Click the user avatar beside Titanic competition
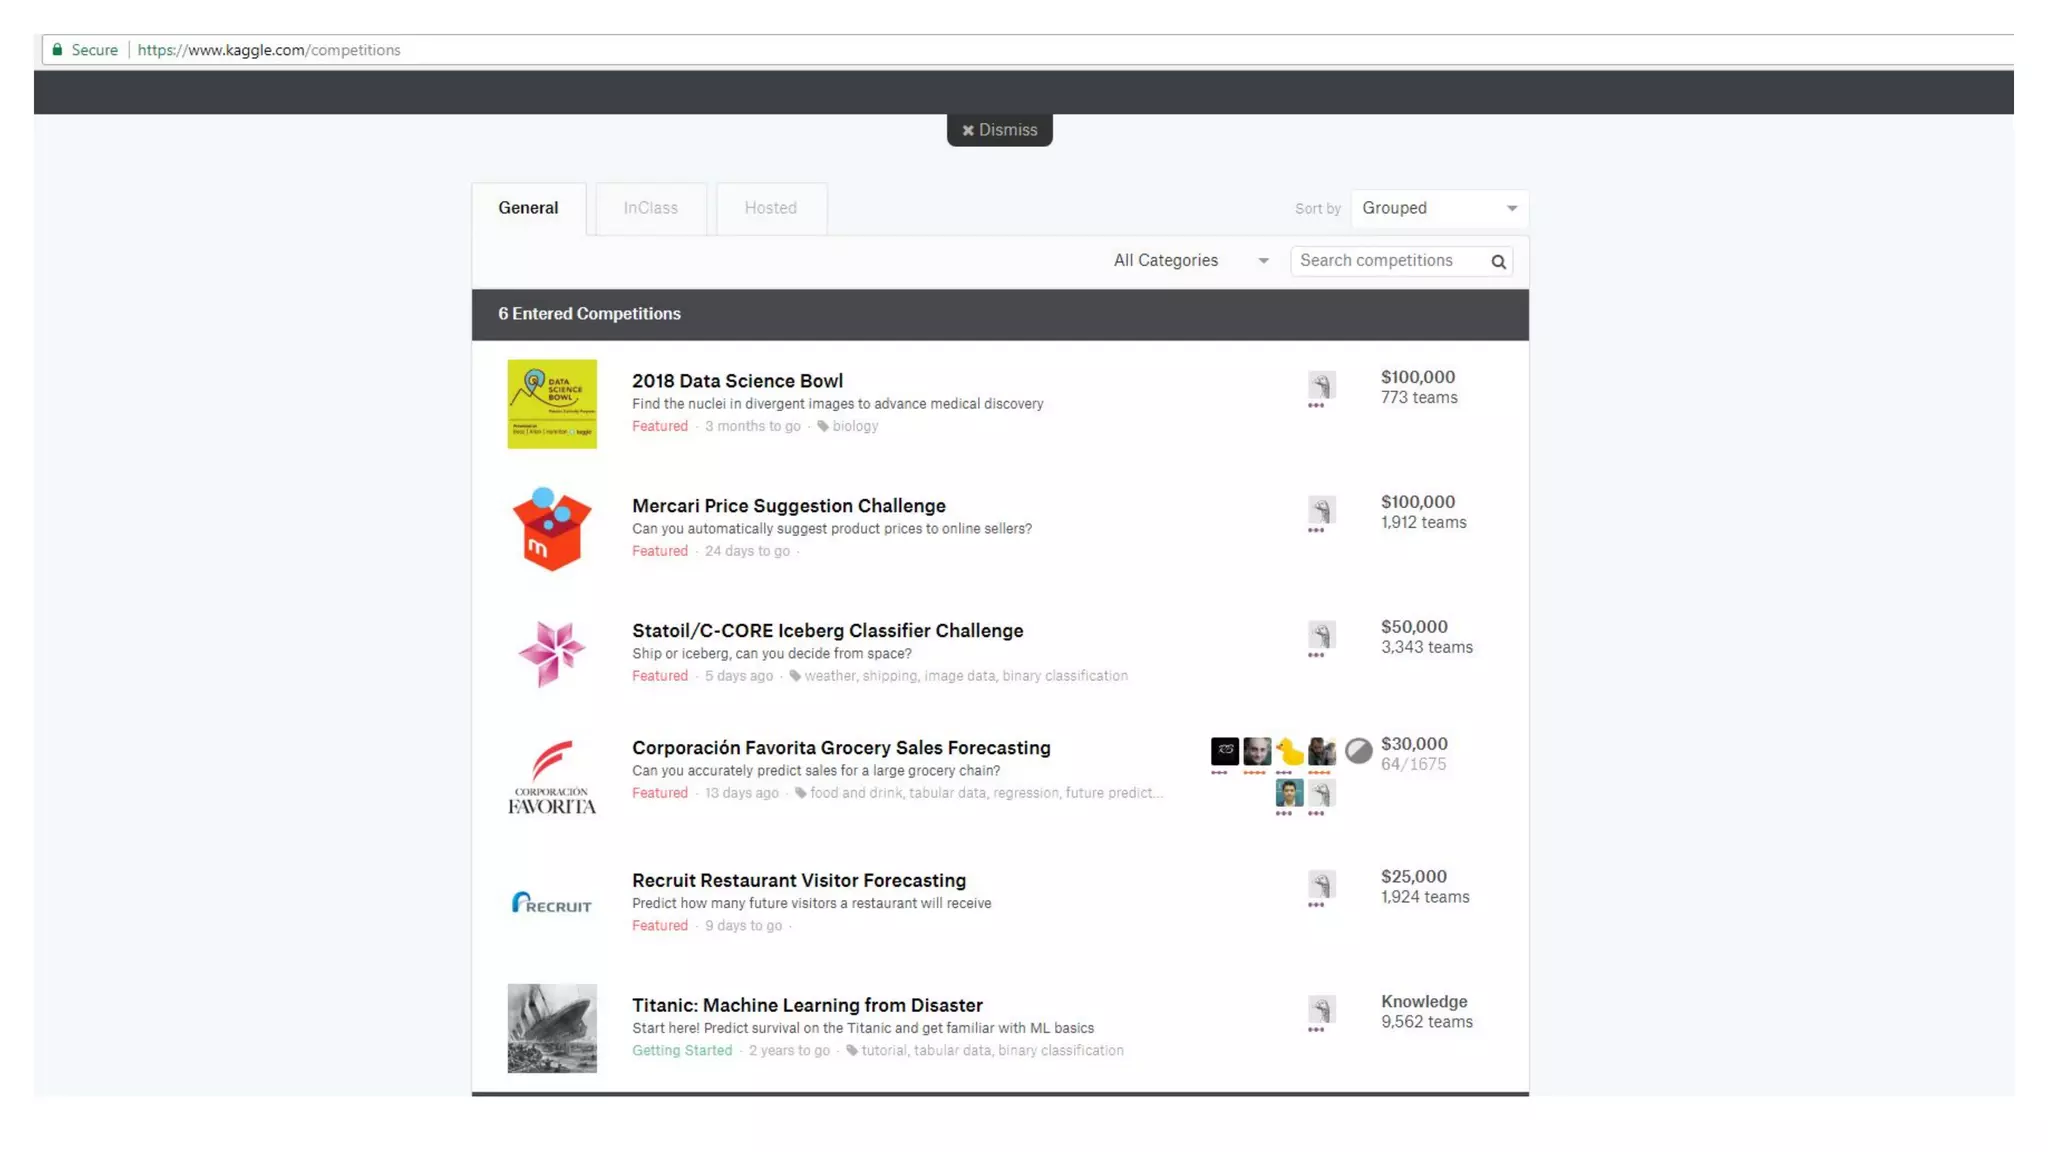 pos(1321,1009)
